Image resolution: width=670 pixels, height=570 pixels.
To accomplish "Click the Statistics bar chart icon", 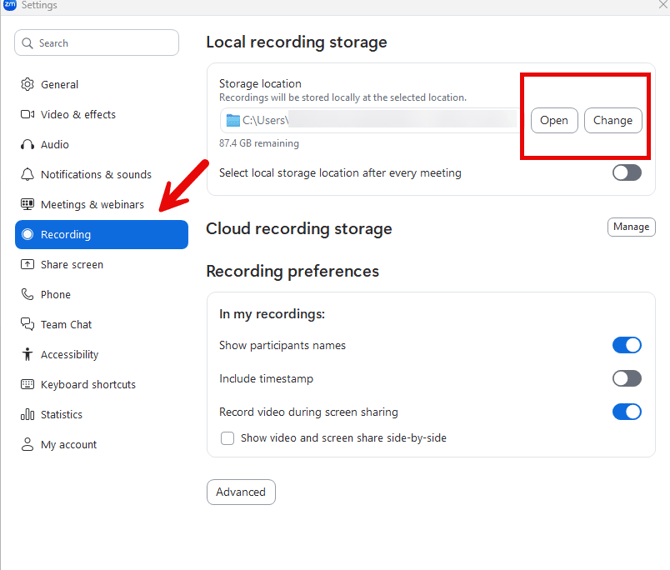I will 28,415.
